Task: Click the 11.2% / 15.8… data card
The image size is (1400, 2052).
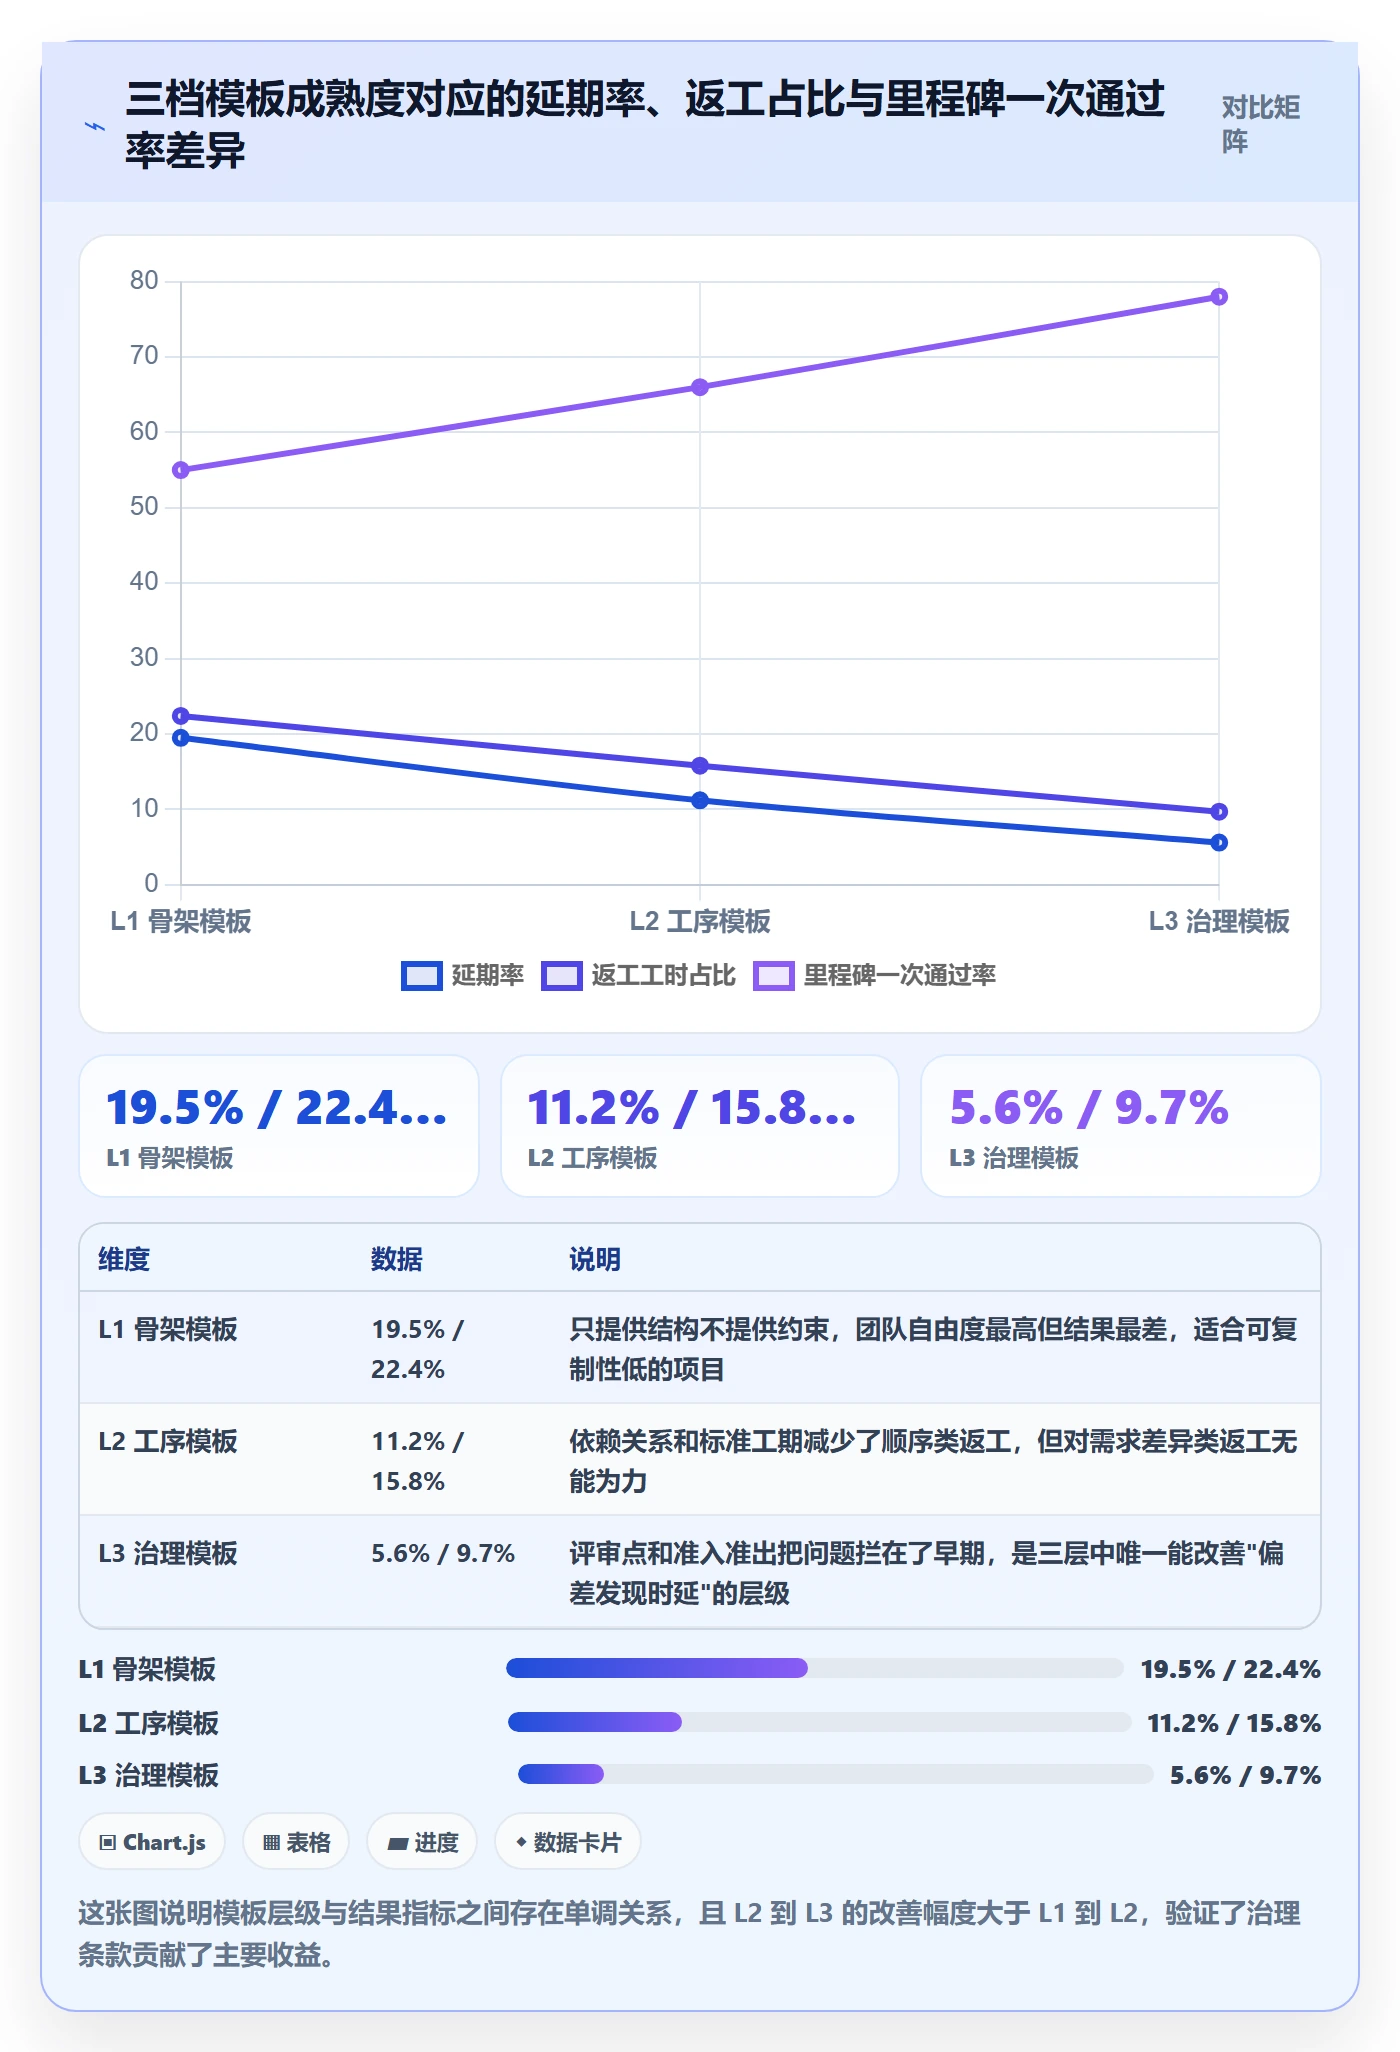Action: pyautogui.click(x=700, y=1126)
